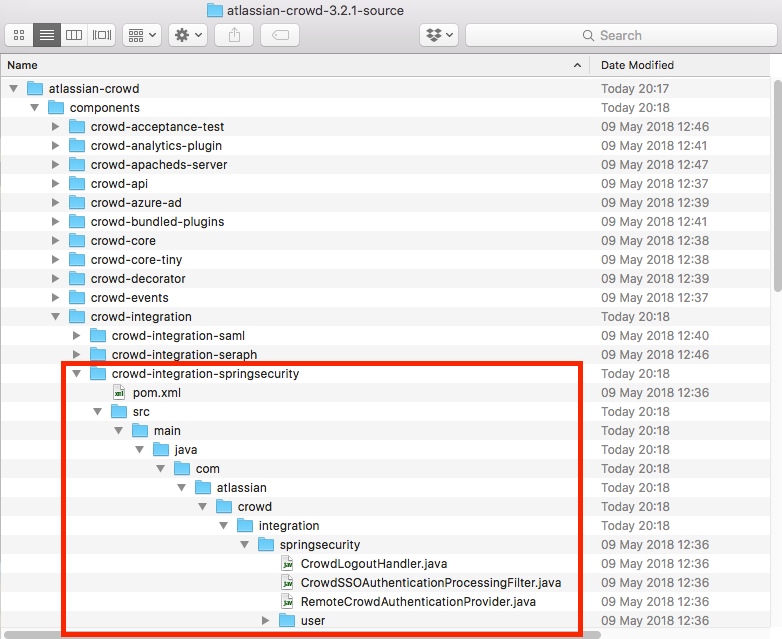Expand the crowd-analytics-plugin folder
Viewport: 782px width, 639px height.
coord(55,146)
